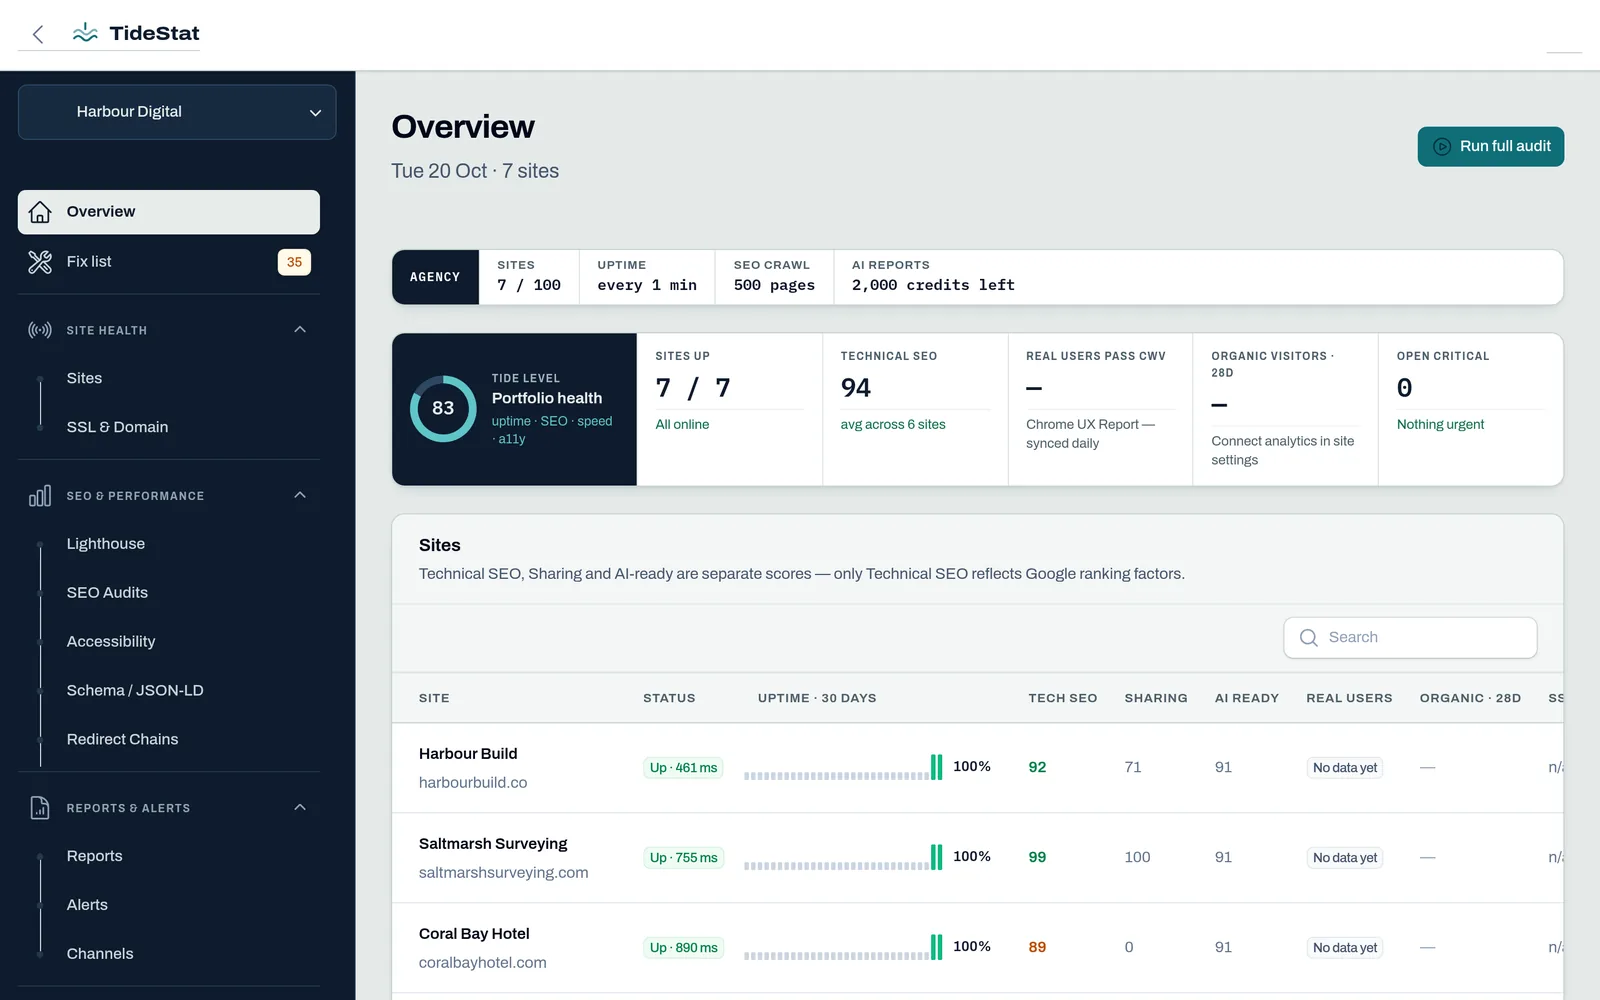This screenshot has height=1000, width=1600.
Task: Click Harbour Build uptime bar
Action: (x=843, y=768)
